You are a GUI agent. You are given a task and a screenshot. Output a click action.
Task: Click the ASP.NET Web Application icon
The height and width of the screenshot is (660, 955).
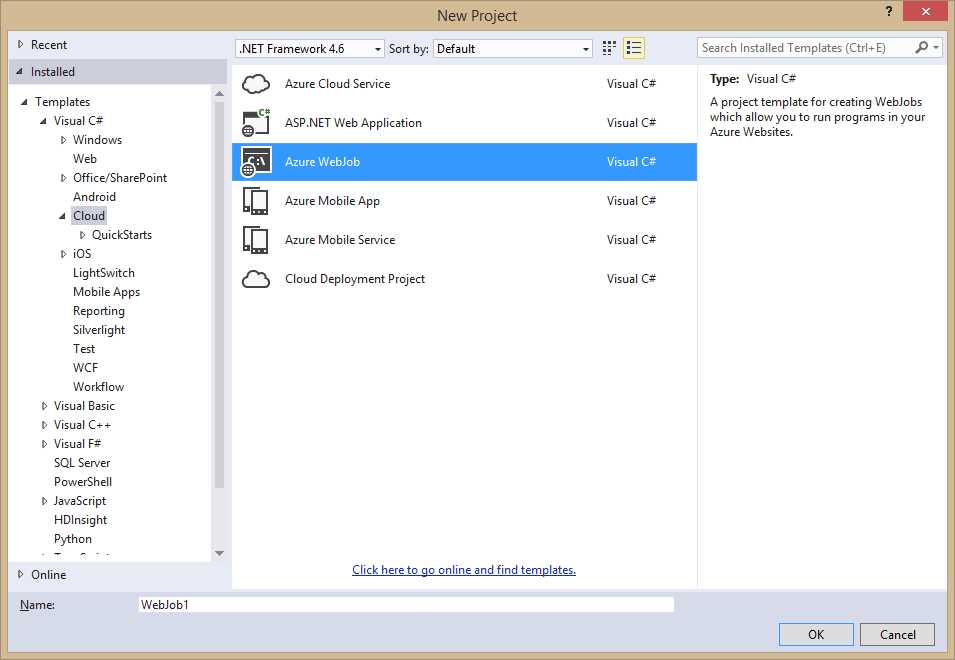pyautogui.click(x=256, y=122)
